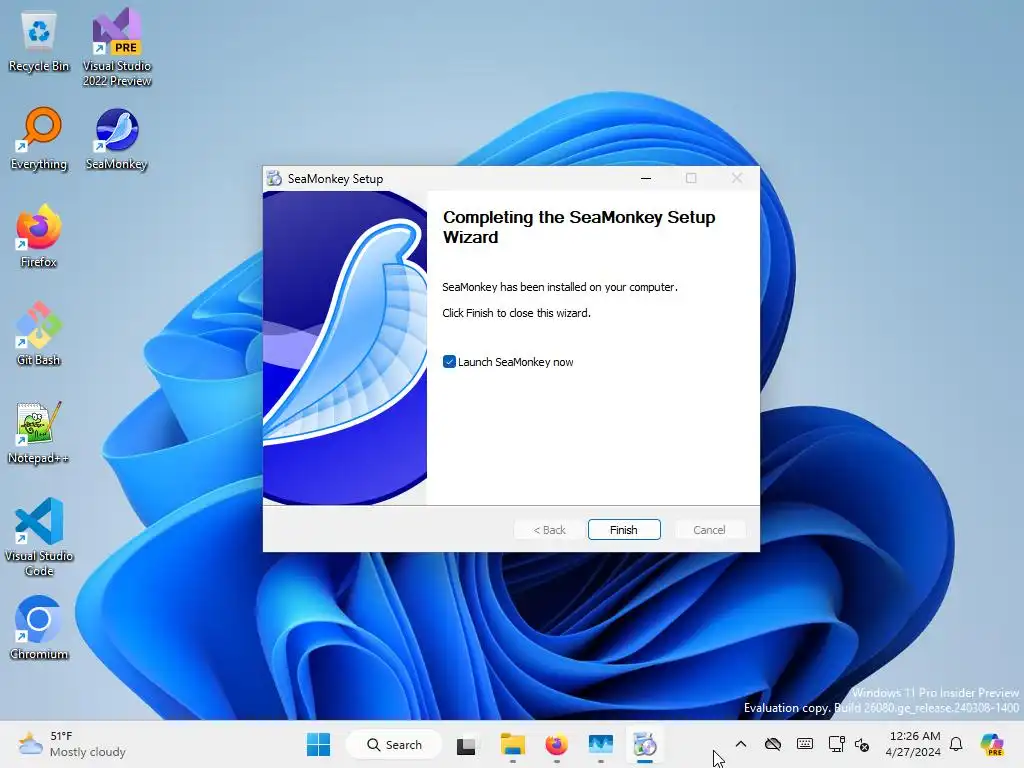1024x768 pixels.
Task: Click the cloud sync tray icon
Action: coord(773,744)
